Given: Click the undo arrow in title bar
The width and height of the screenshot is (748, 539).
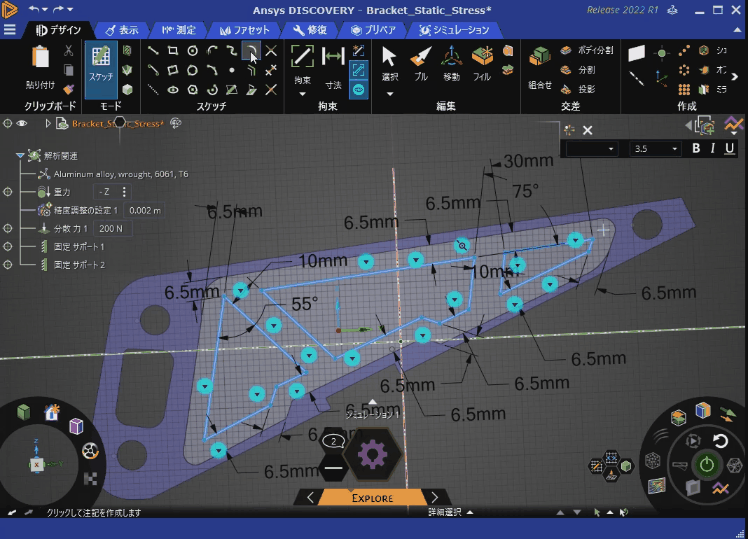Looking at the screenshot, I should [34, 9].
